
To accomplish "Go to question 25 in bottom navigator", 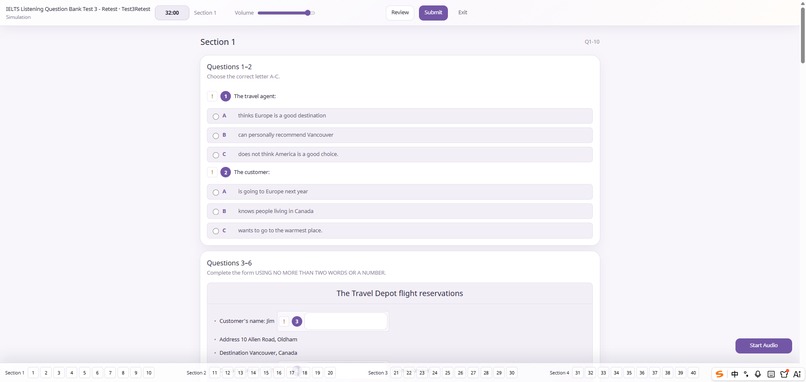I will click(x=447, y=373).
